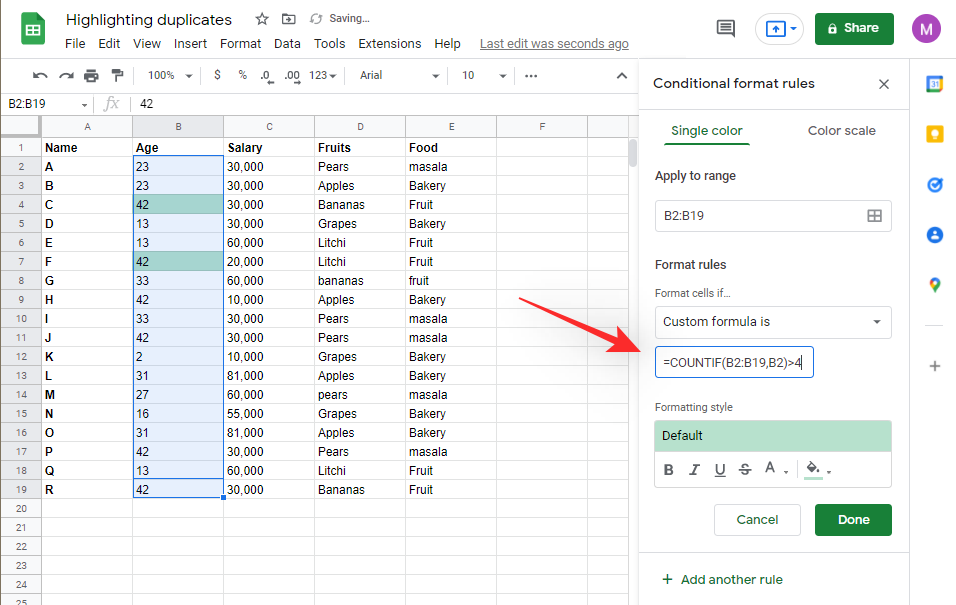Toggle Underline formatting style

(x=720, y=469)
